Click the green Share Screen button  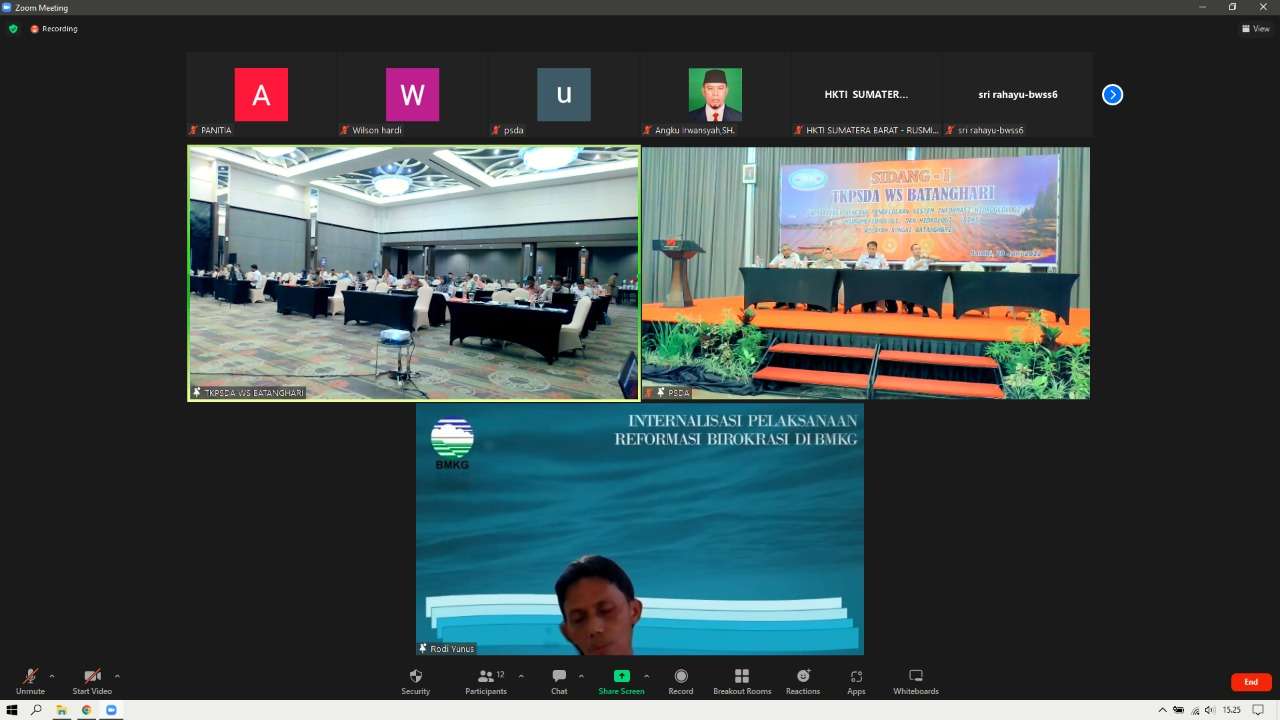coord(621,682)
